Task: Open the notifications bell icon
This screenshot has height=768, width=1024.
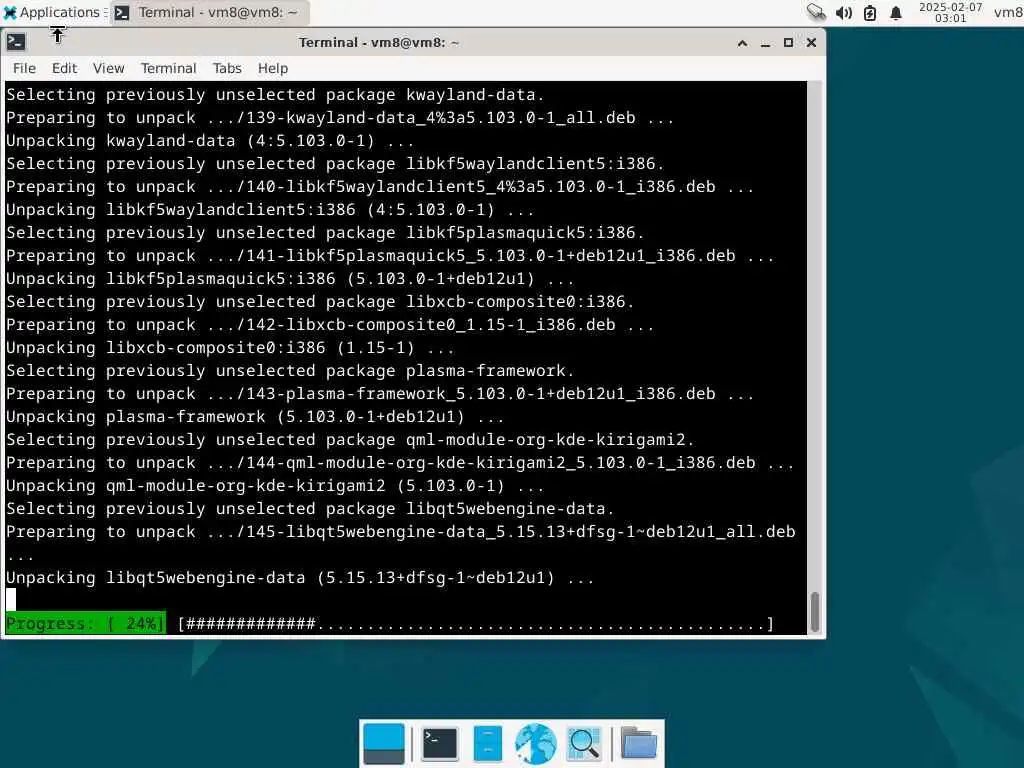Action: pos(896,12)
